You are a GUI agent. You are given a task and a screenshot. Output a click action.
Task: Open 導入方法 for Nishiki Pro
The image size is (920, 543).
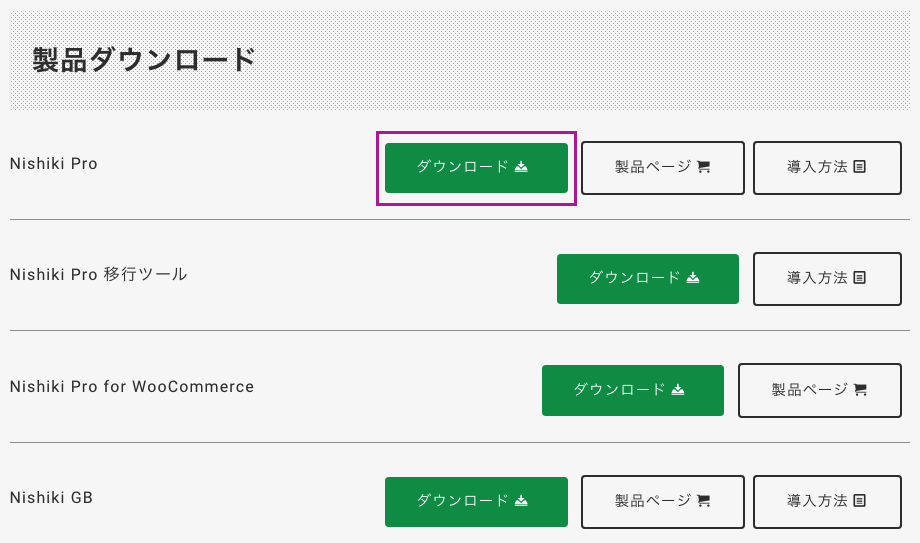coord(827,168)
